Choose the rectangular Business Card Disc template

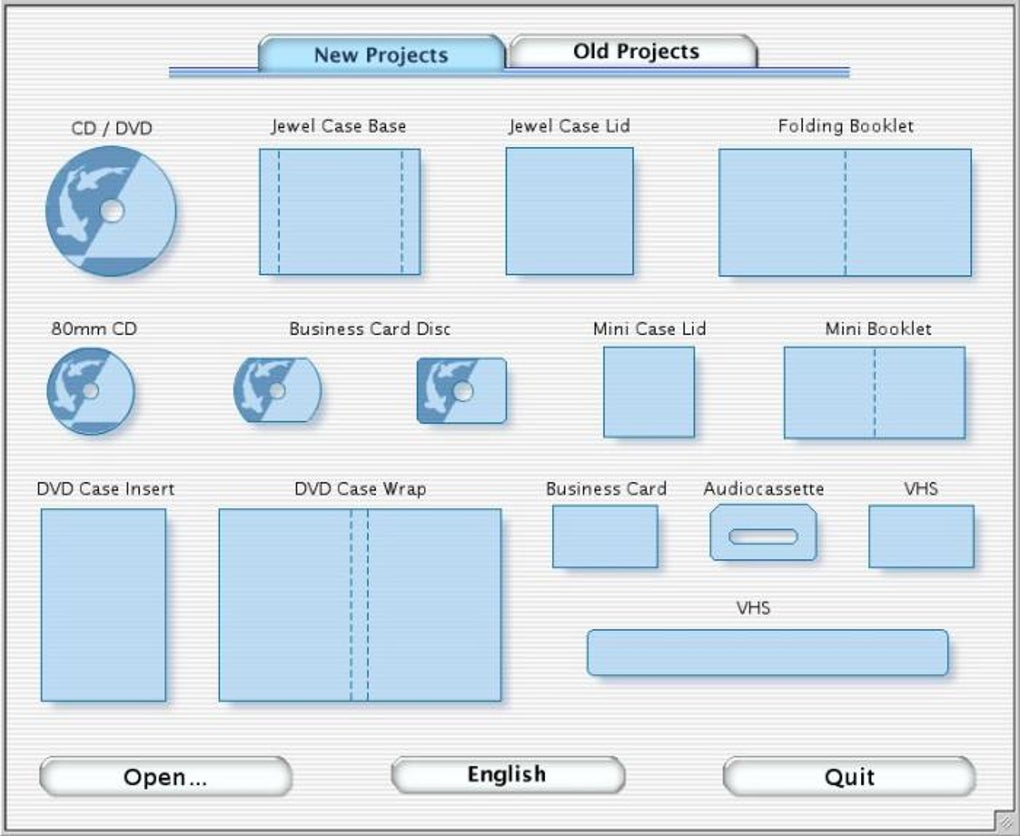click(460, 390)
